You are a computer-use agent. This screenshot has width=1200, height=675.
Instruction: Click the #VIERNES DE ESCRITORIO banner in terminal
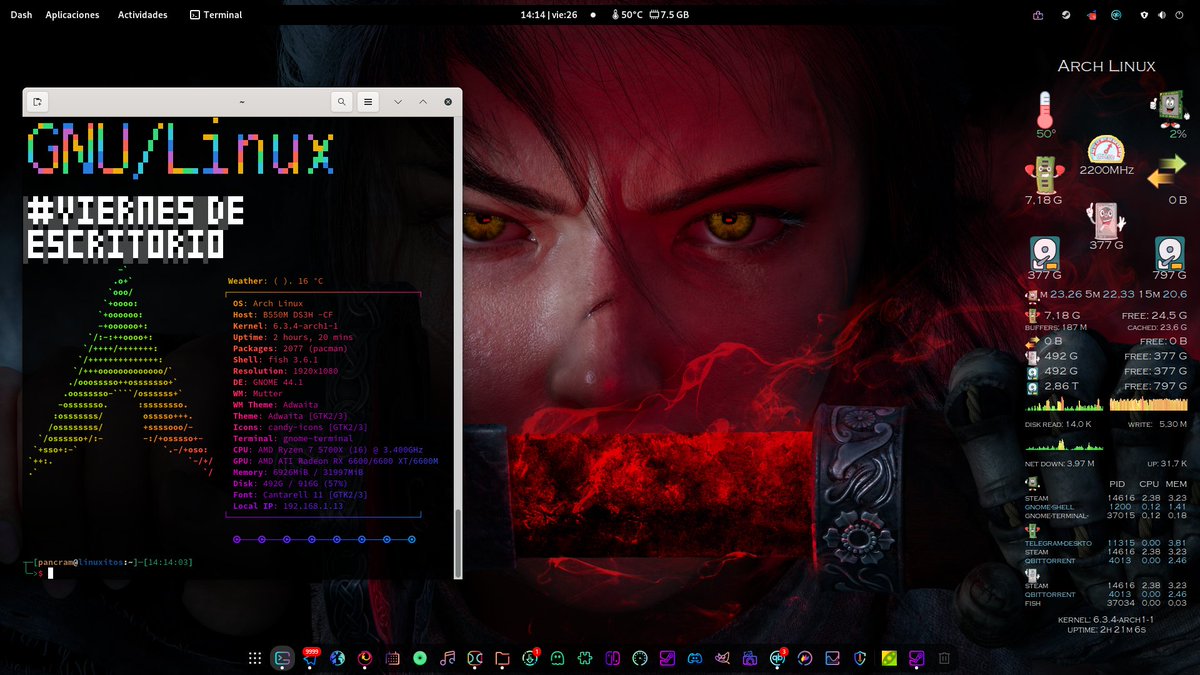tap(135, 228)
